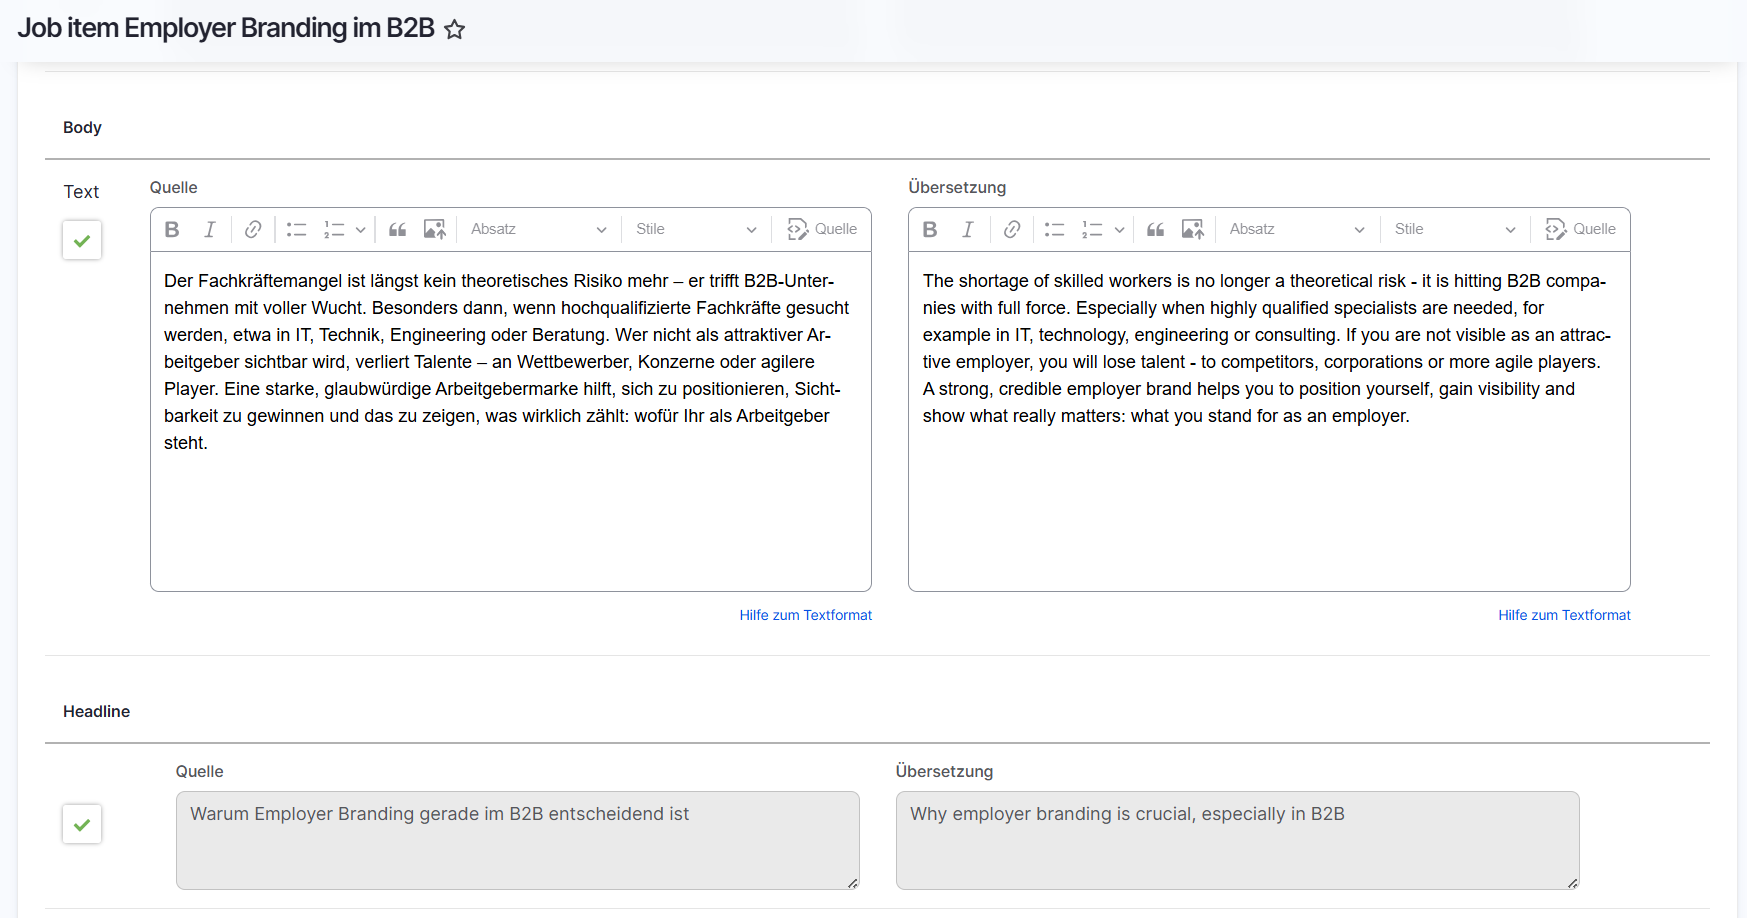Image resolution: width=1747 pixels, height=918 pixels.
Task: Toggle the Headline checkmark checkbox
Action: (82, 824)
